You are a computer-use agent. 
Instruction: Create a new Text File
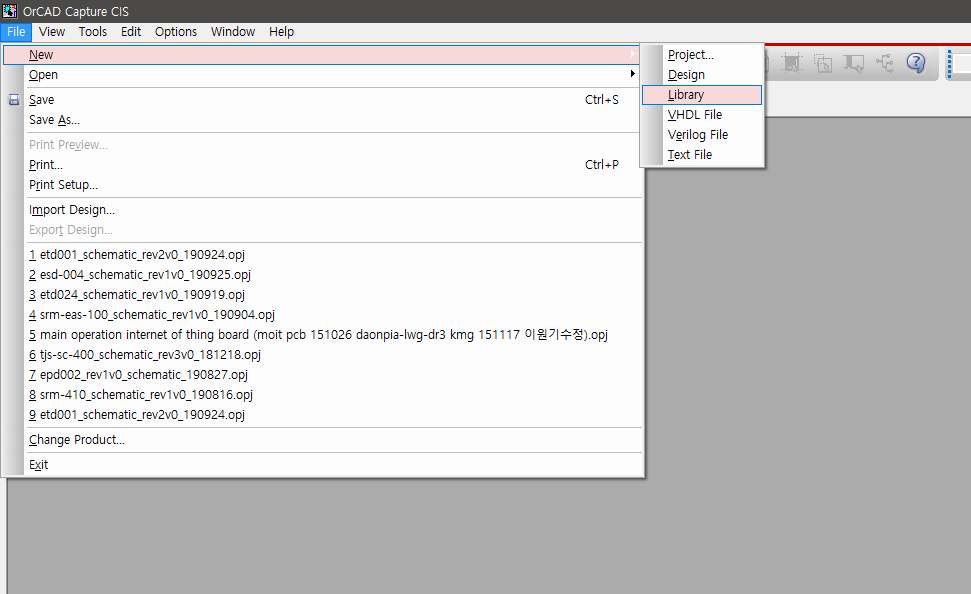[702, 154]
